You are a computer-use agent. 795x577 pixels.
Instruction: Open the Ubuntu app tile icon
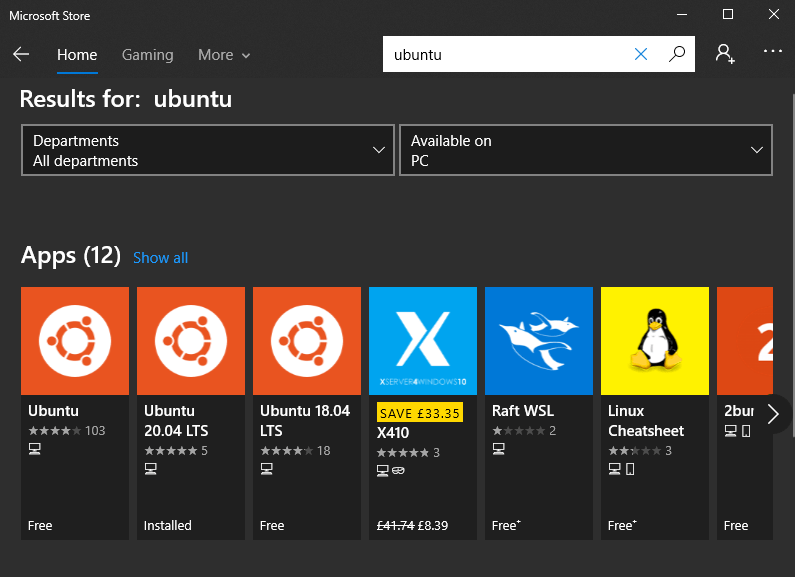point(75,341)
